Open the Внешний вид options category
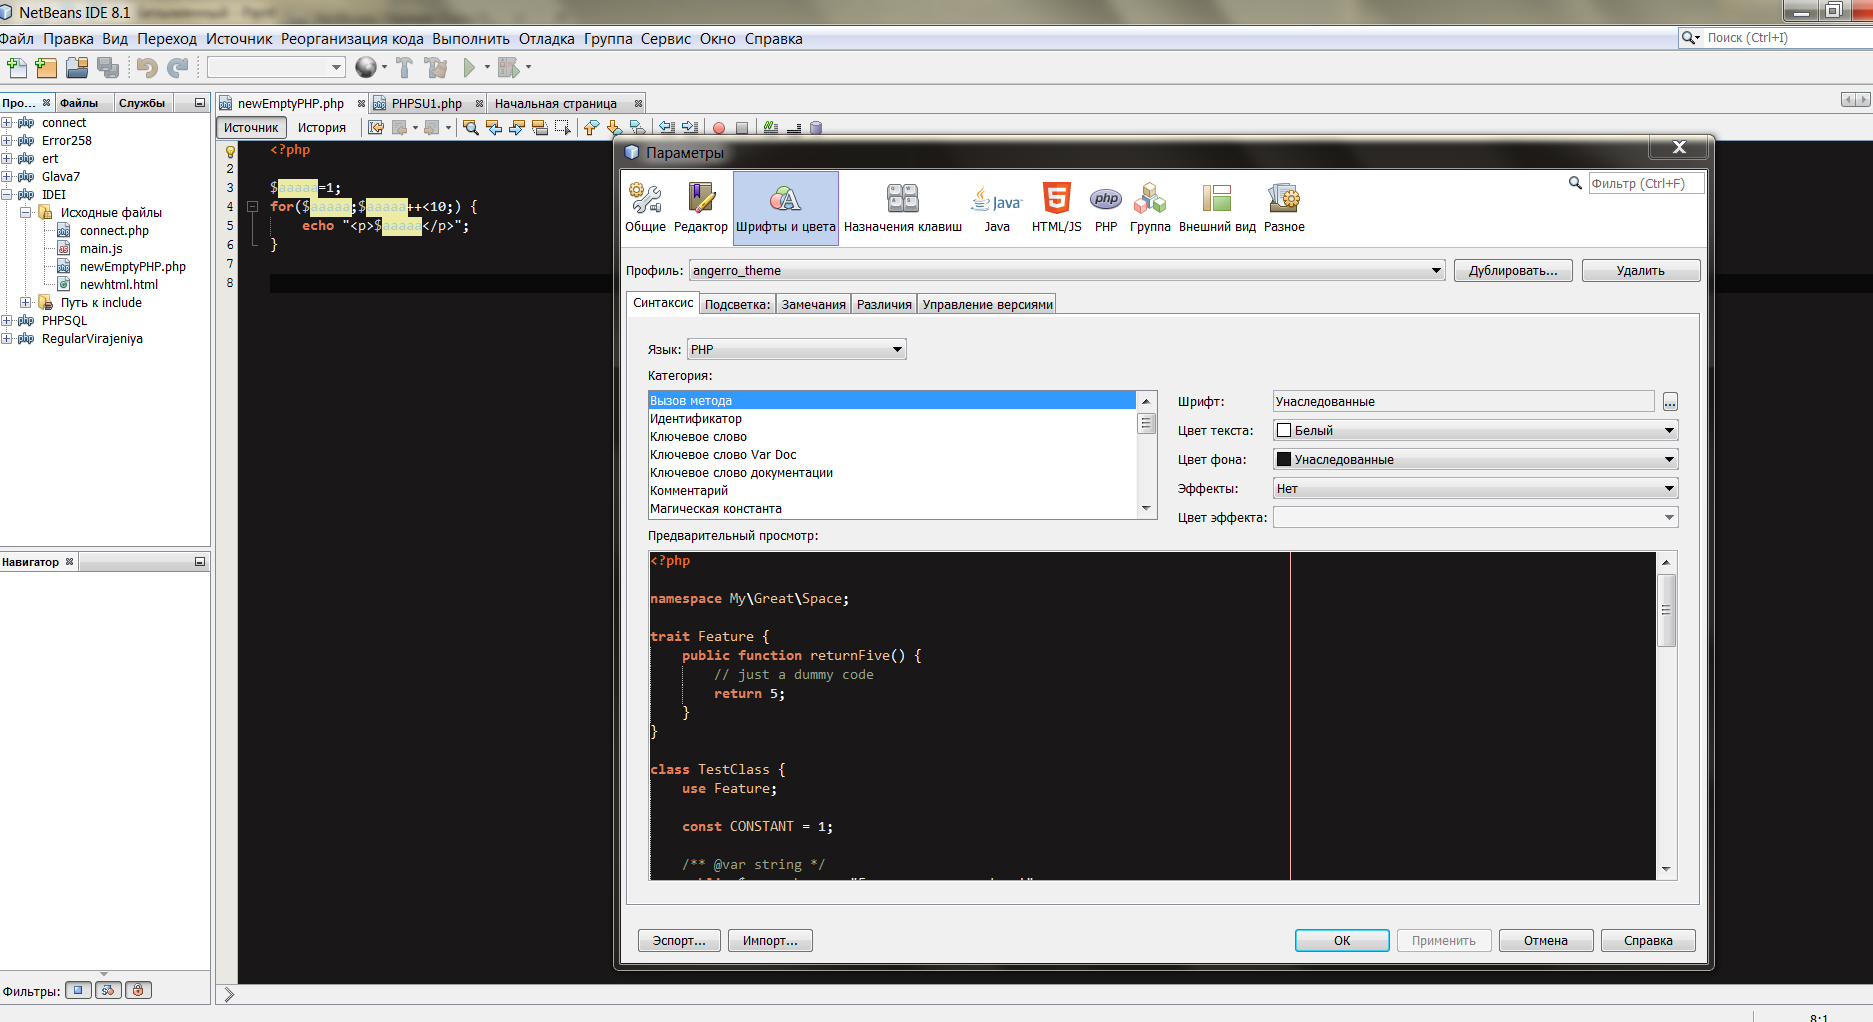 [1217, 208]
